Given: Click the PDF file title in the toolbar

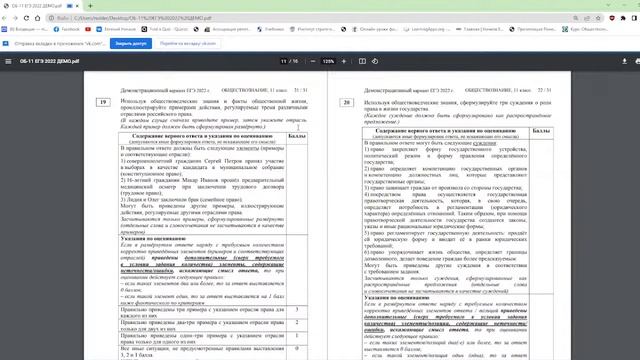Looking at the screenshot, I should pyautogui.click(x=49, y=61).
